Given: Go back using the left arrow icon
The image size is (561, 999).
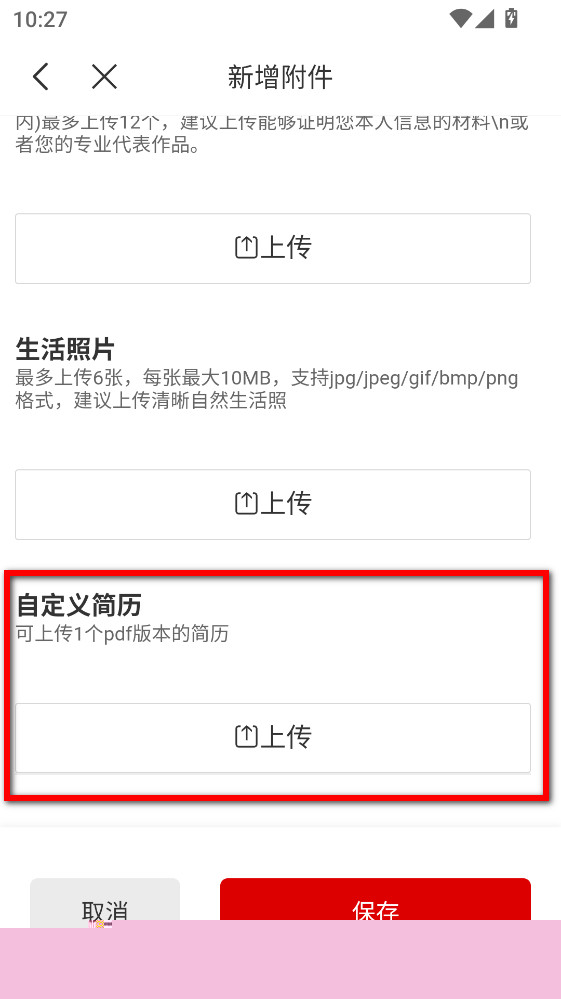Looking at the screenshot, I should pos(41,77).
